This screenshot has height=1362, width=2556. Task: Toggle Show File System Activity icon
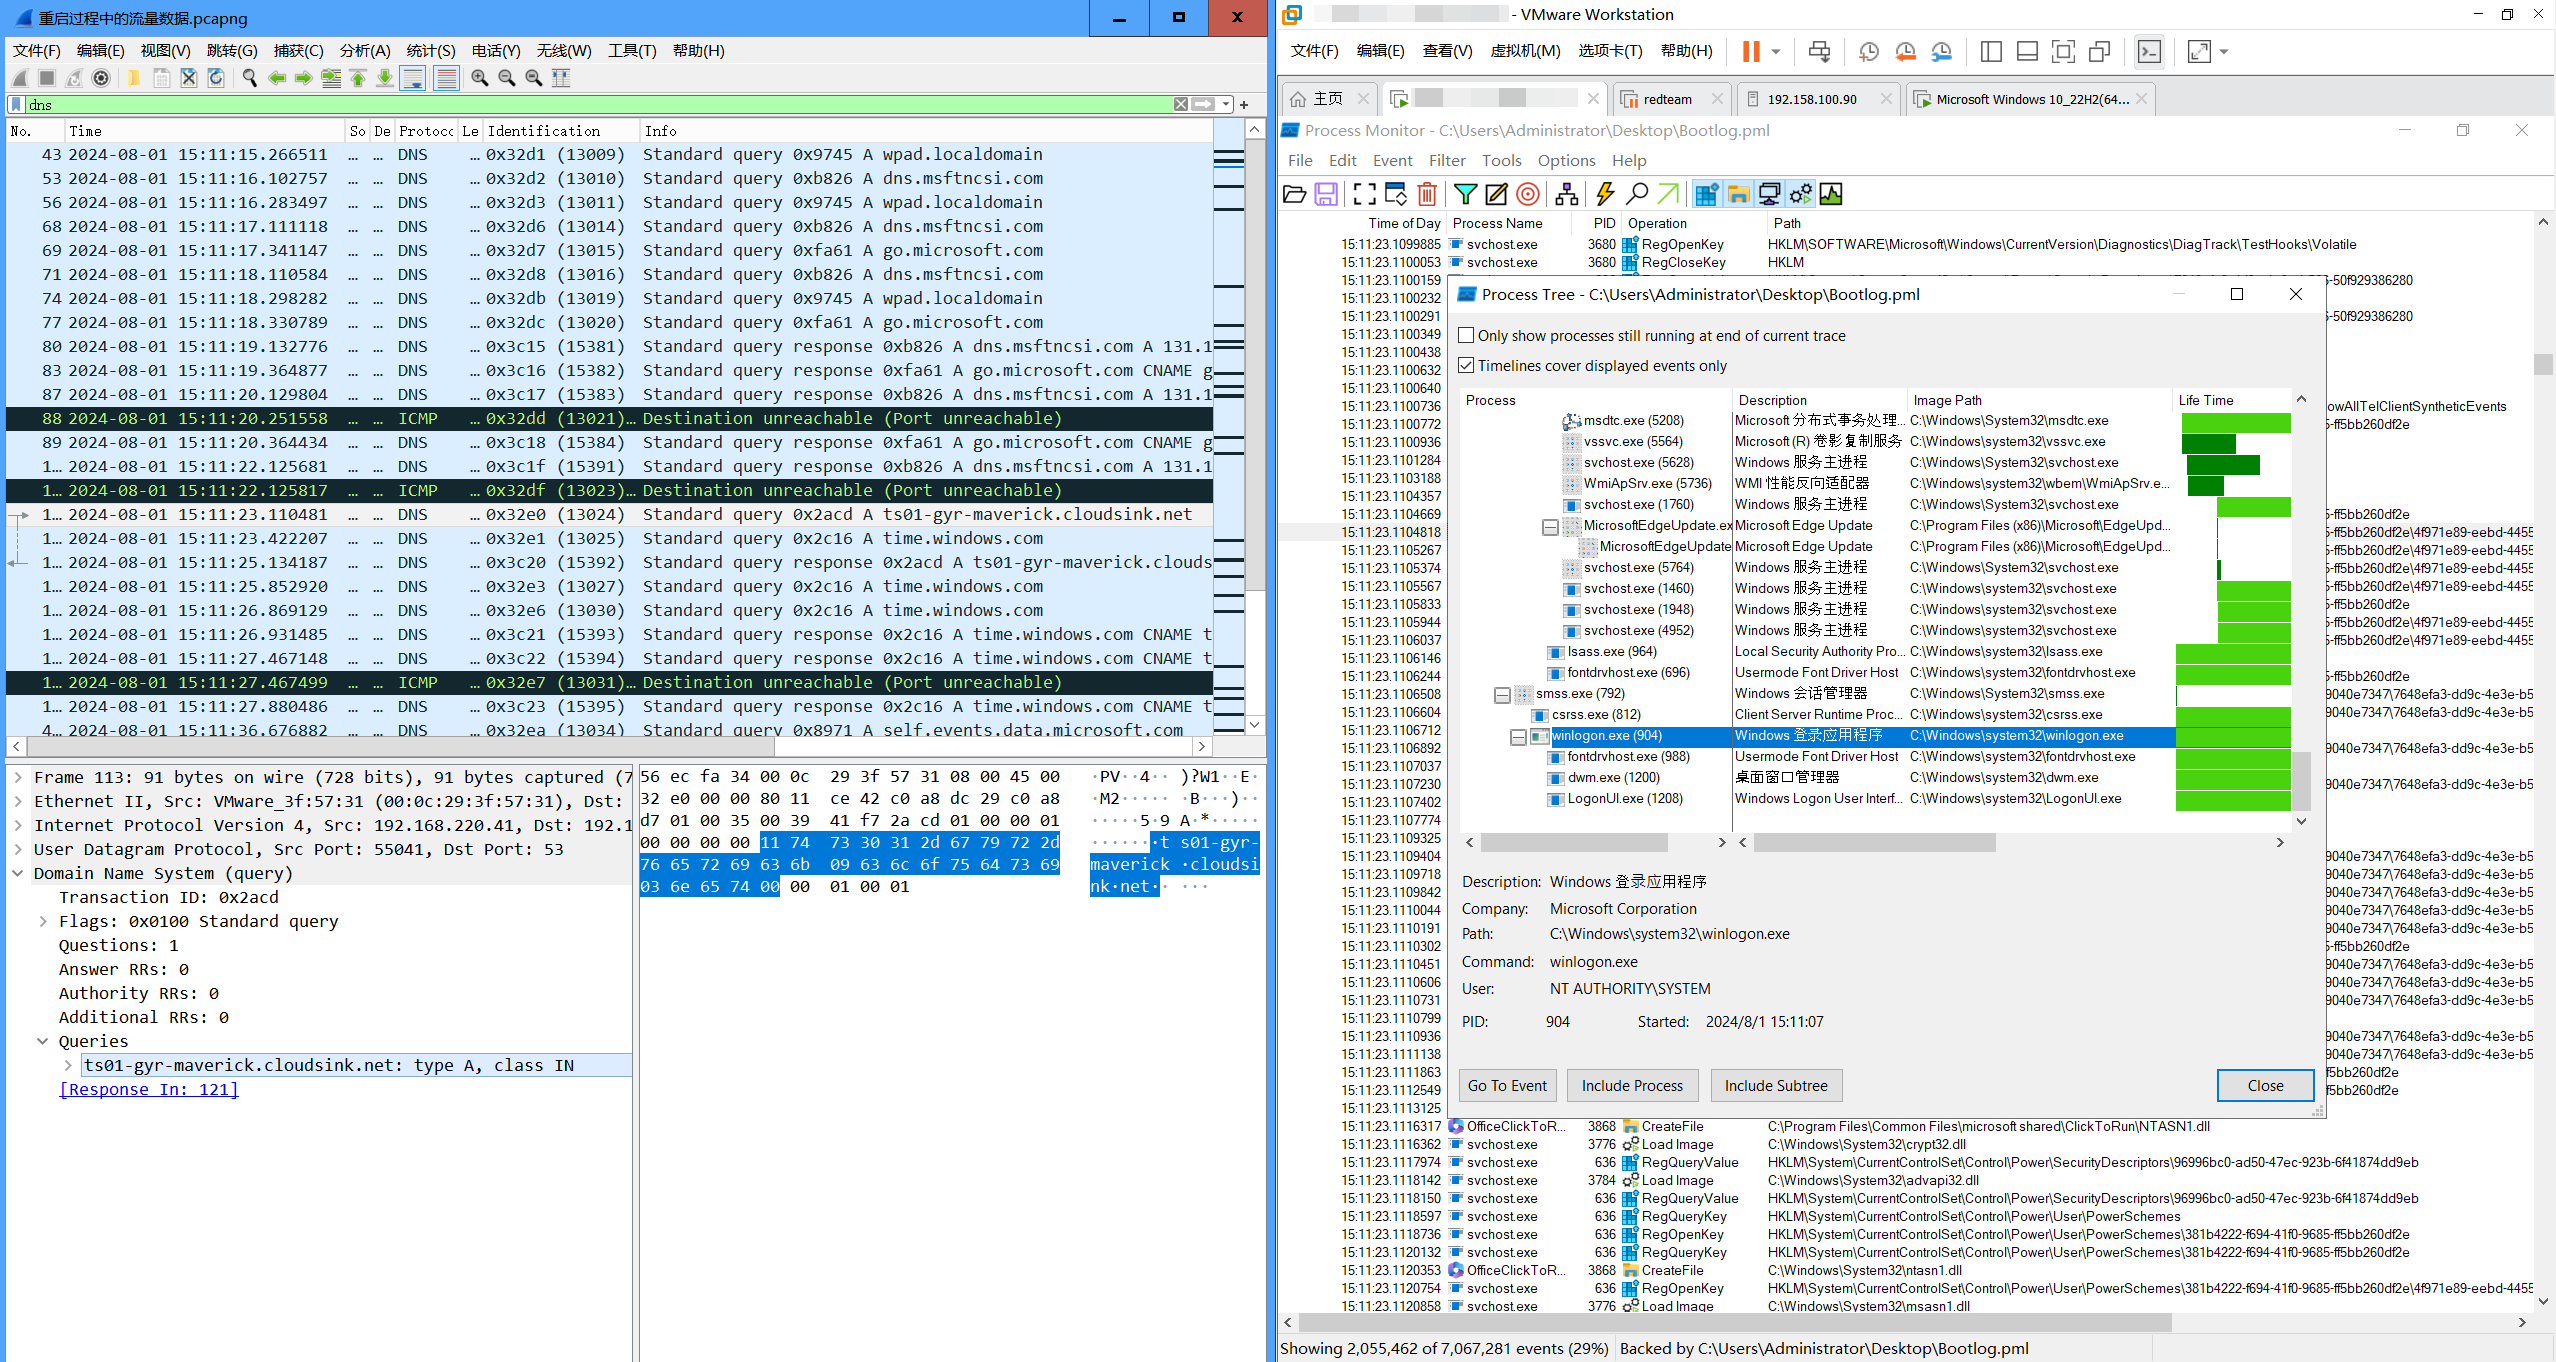click(1738, 194)
